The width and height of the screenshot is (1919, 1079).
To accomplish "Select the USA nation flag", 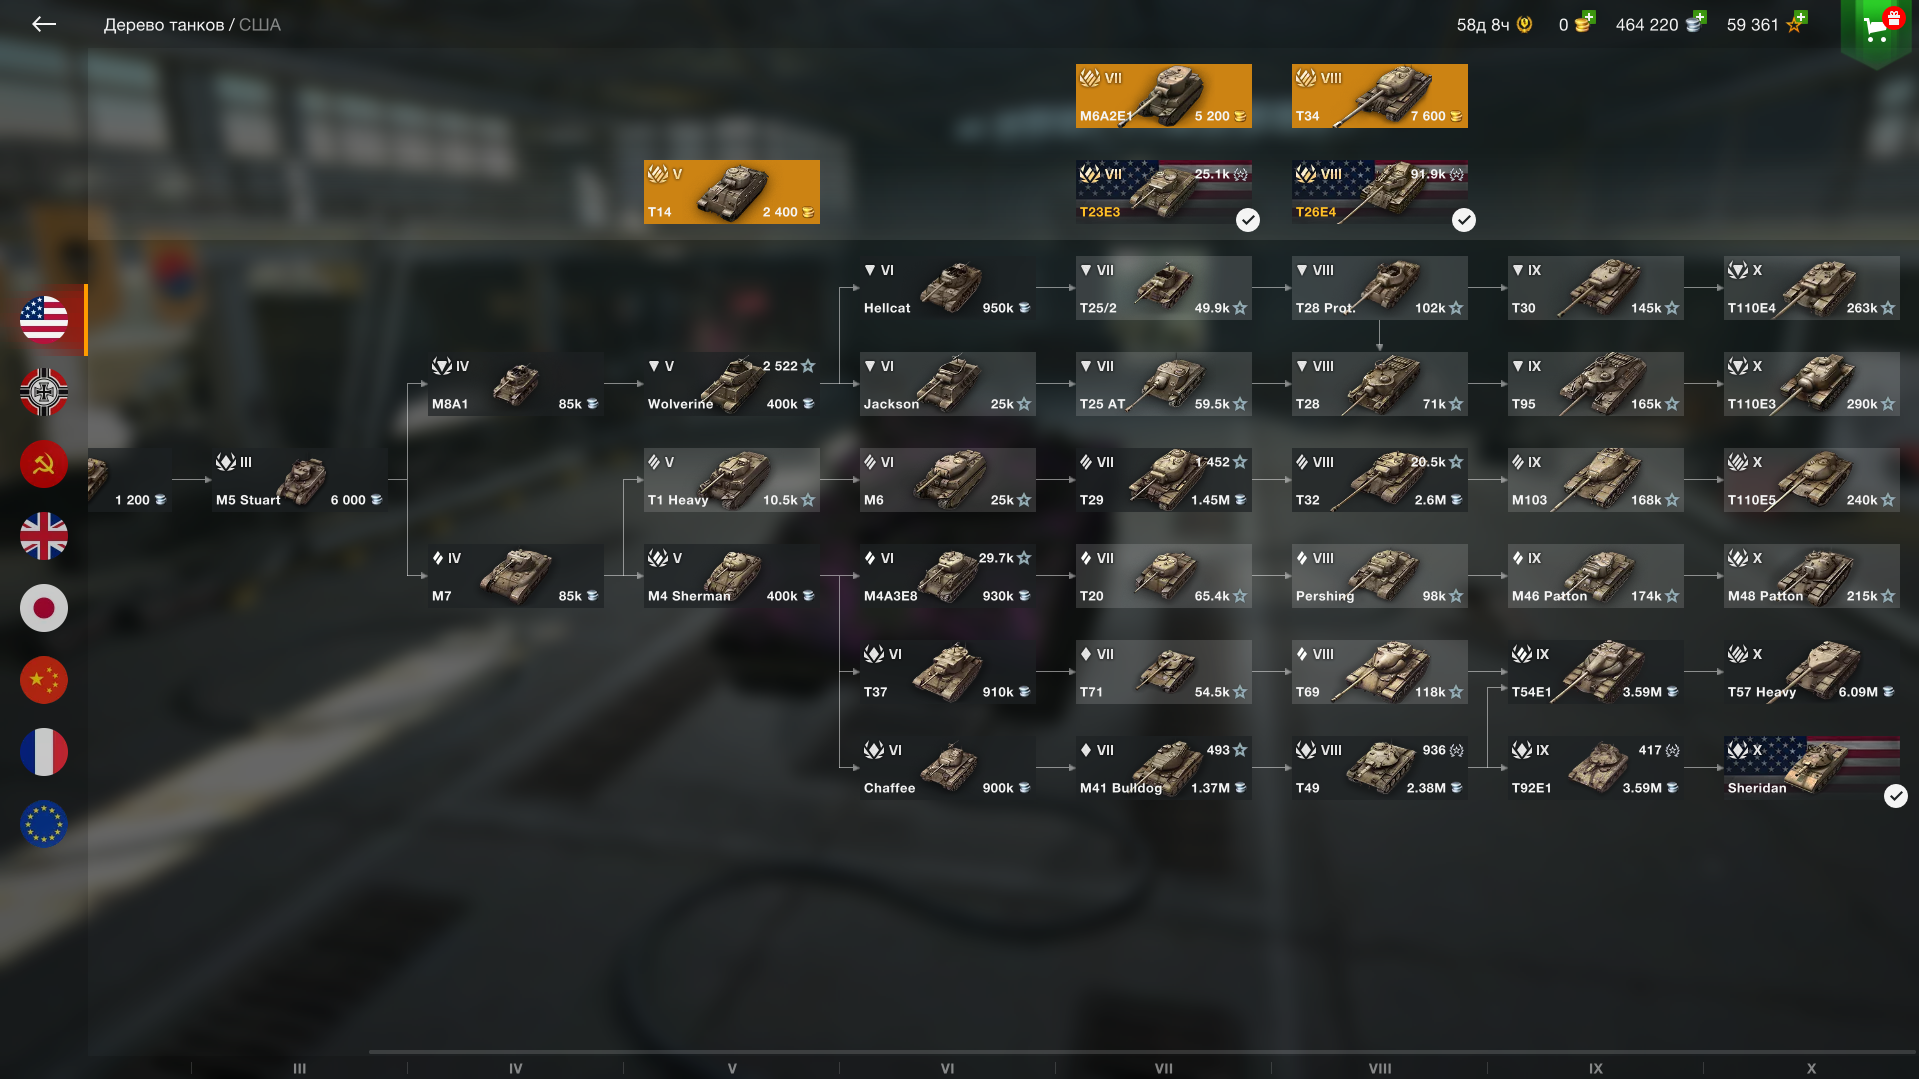I will 44,320.
